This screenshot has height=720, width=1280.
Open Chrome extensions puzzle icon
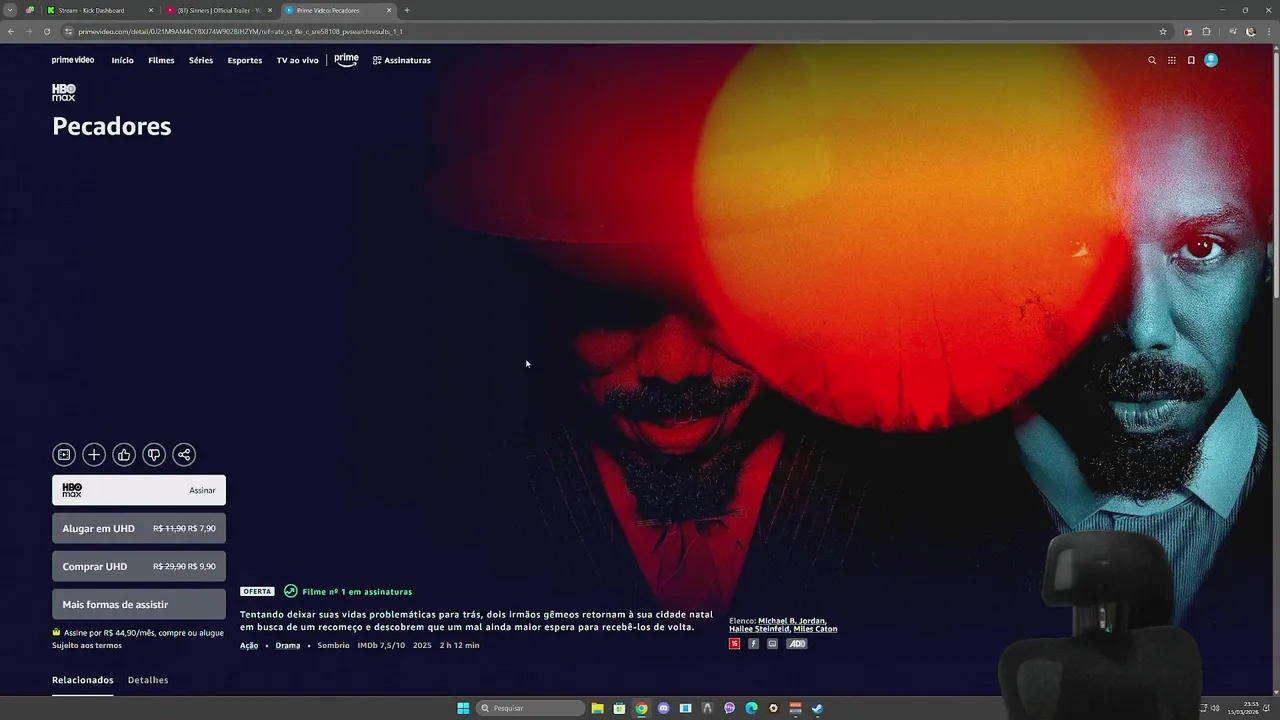(1206, 31)
